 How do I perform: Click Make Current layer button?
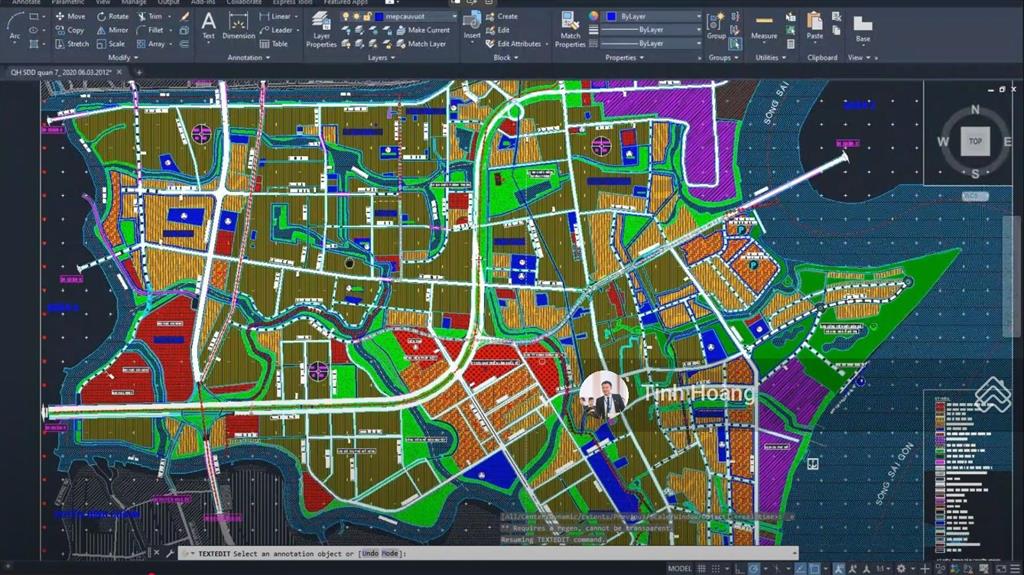click(423, 30)
